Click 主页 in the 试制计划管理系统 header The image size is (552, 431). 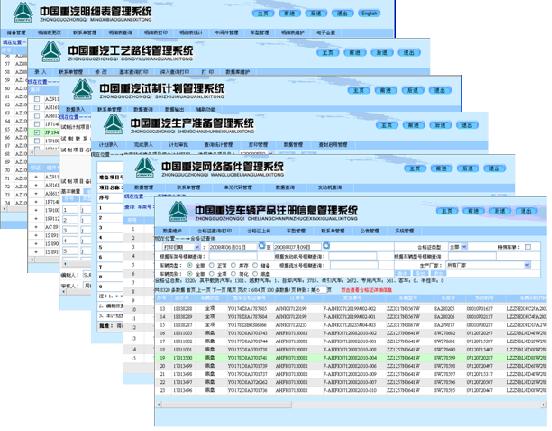tap(359, 90)
